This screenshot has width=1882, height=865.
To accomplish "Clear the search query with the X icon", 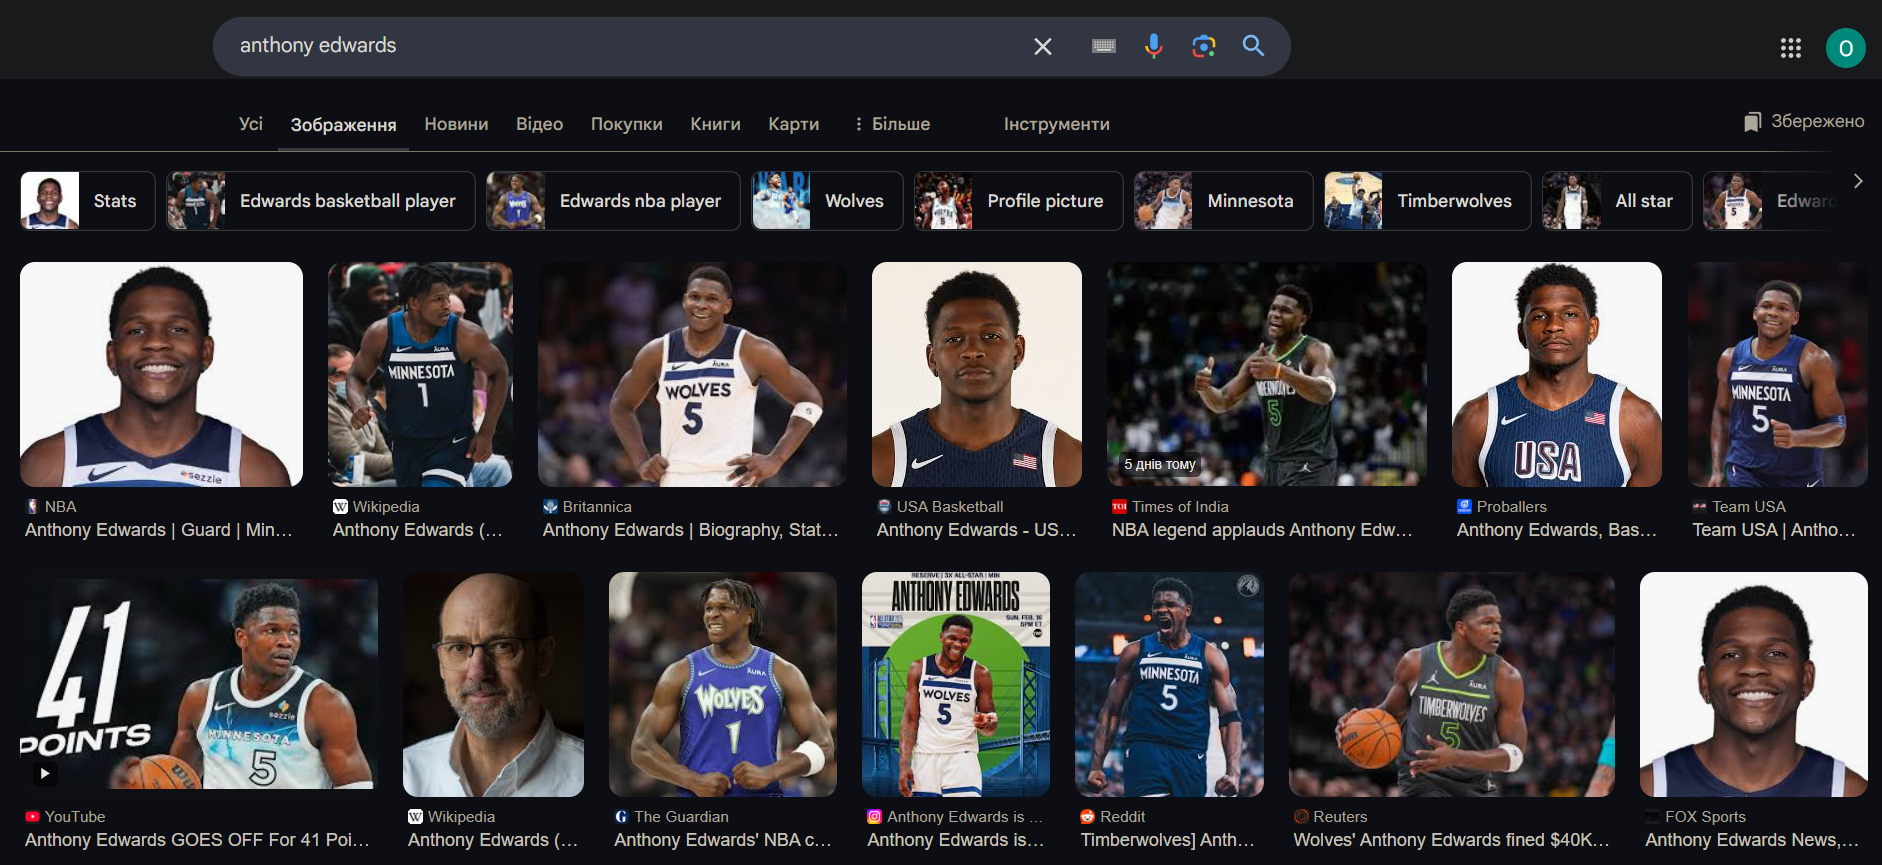I will click(x=1042, y=46).
